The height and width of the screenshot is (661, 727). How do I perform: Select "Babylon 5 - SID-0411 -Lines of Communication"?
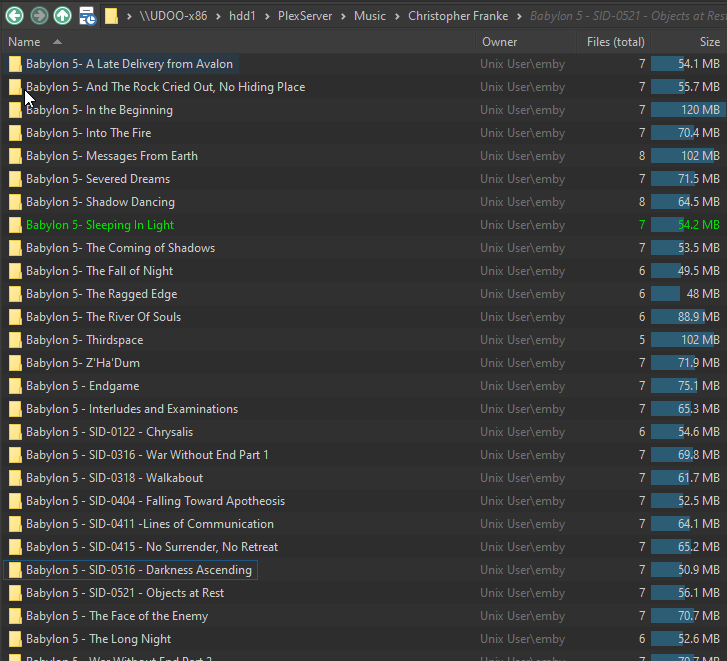click(150, 524)
